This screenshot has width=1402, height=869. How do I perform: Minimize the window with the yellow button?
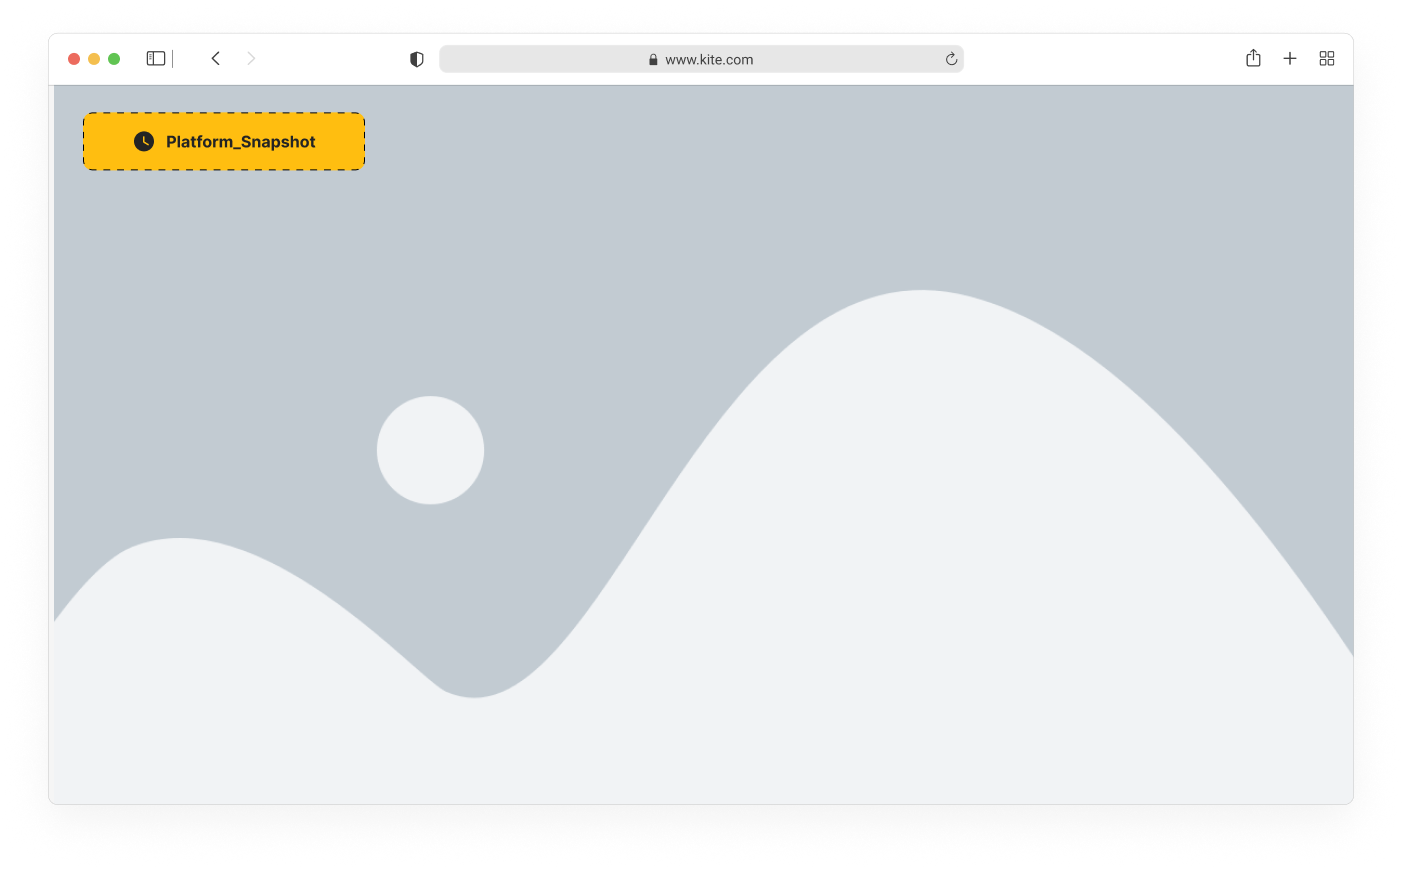[94, 59]
